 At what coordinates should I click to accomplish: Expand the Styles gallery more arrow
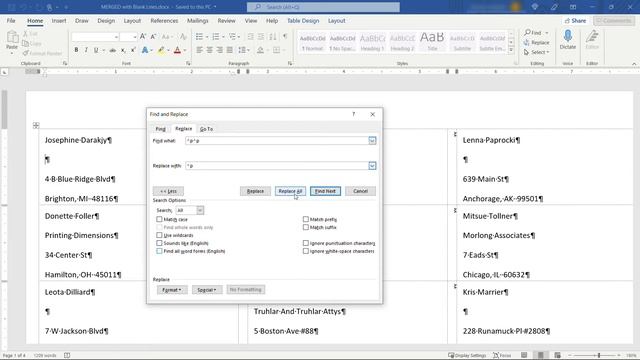tap(511, 50)
